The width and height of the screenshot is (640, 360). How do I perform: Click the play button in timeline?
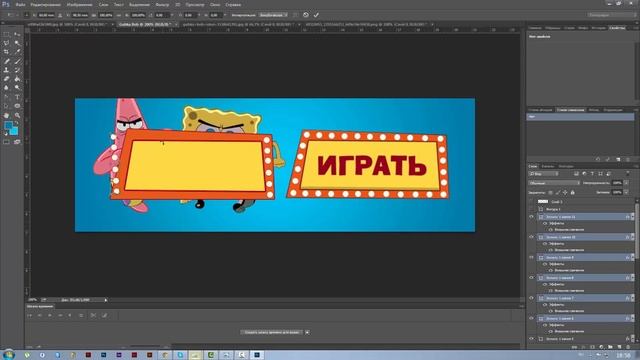coord(50,315)
